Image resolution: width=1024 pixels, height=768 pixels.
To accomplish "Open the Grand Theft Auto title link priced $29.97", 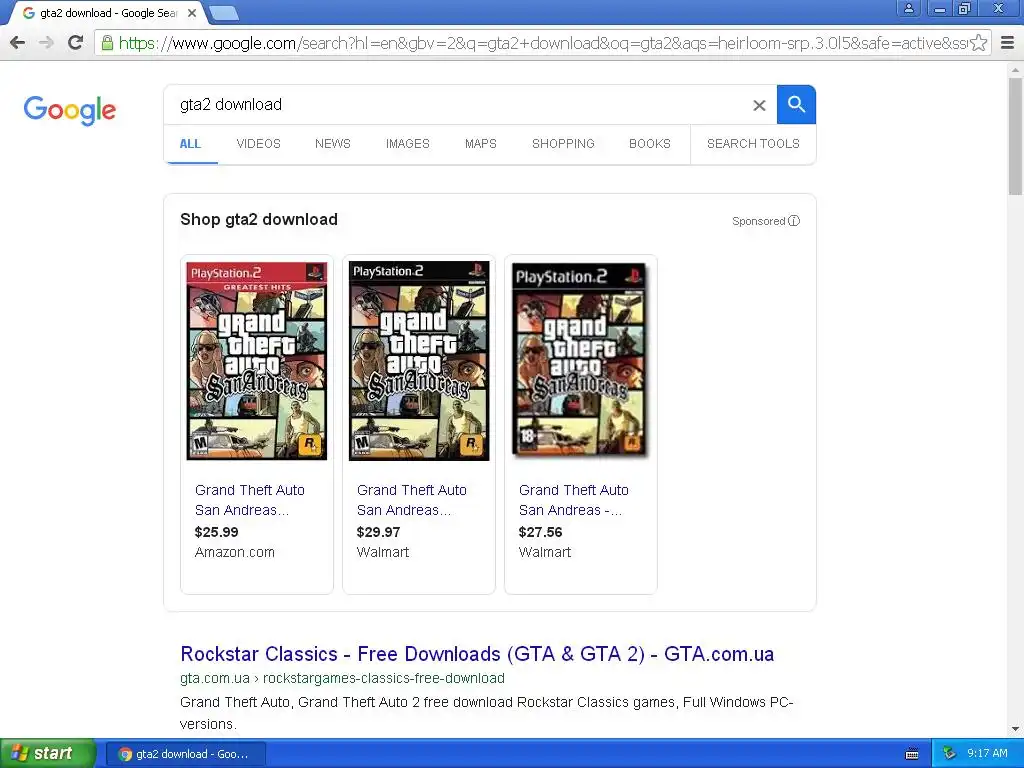I will 411,500.
